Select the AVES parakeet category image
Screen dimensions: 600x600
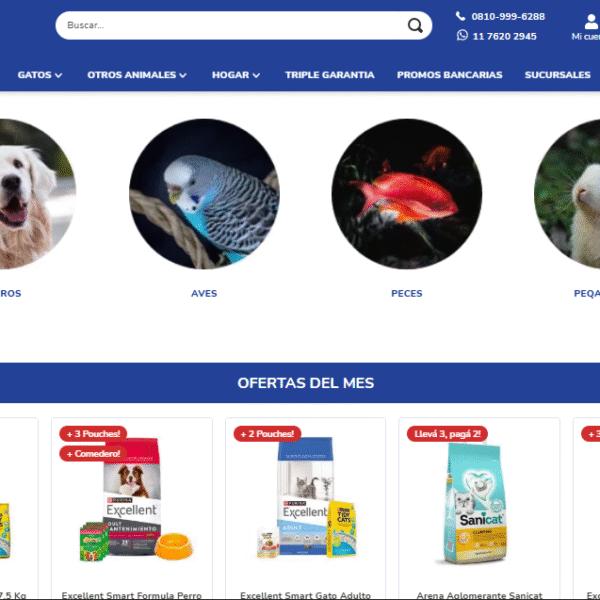(x=204, y=194)
